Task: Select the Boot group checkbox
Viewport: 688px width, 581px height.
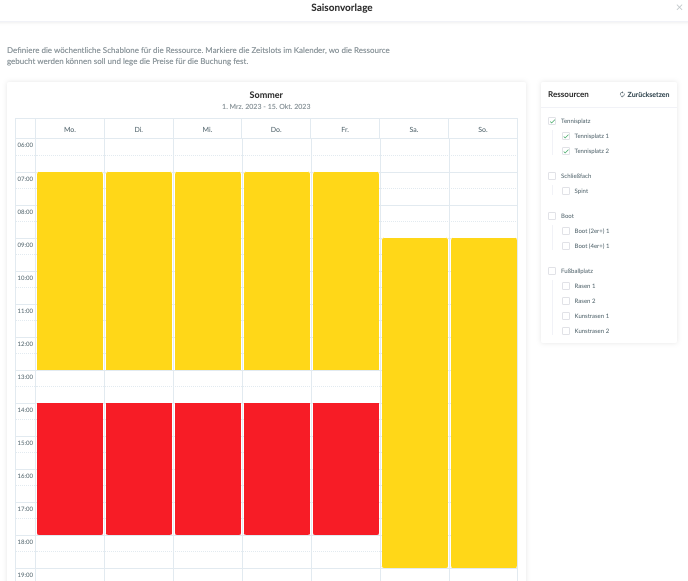Action: pos(552,216)
